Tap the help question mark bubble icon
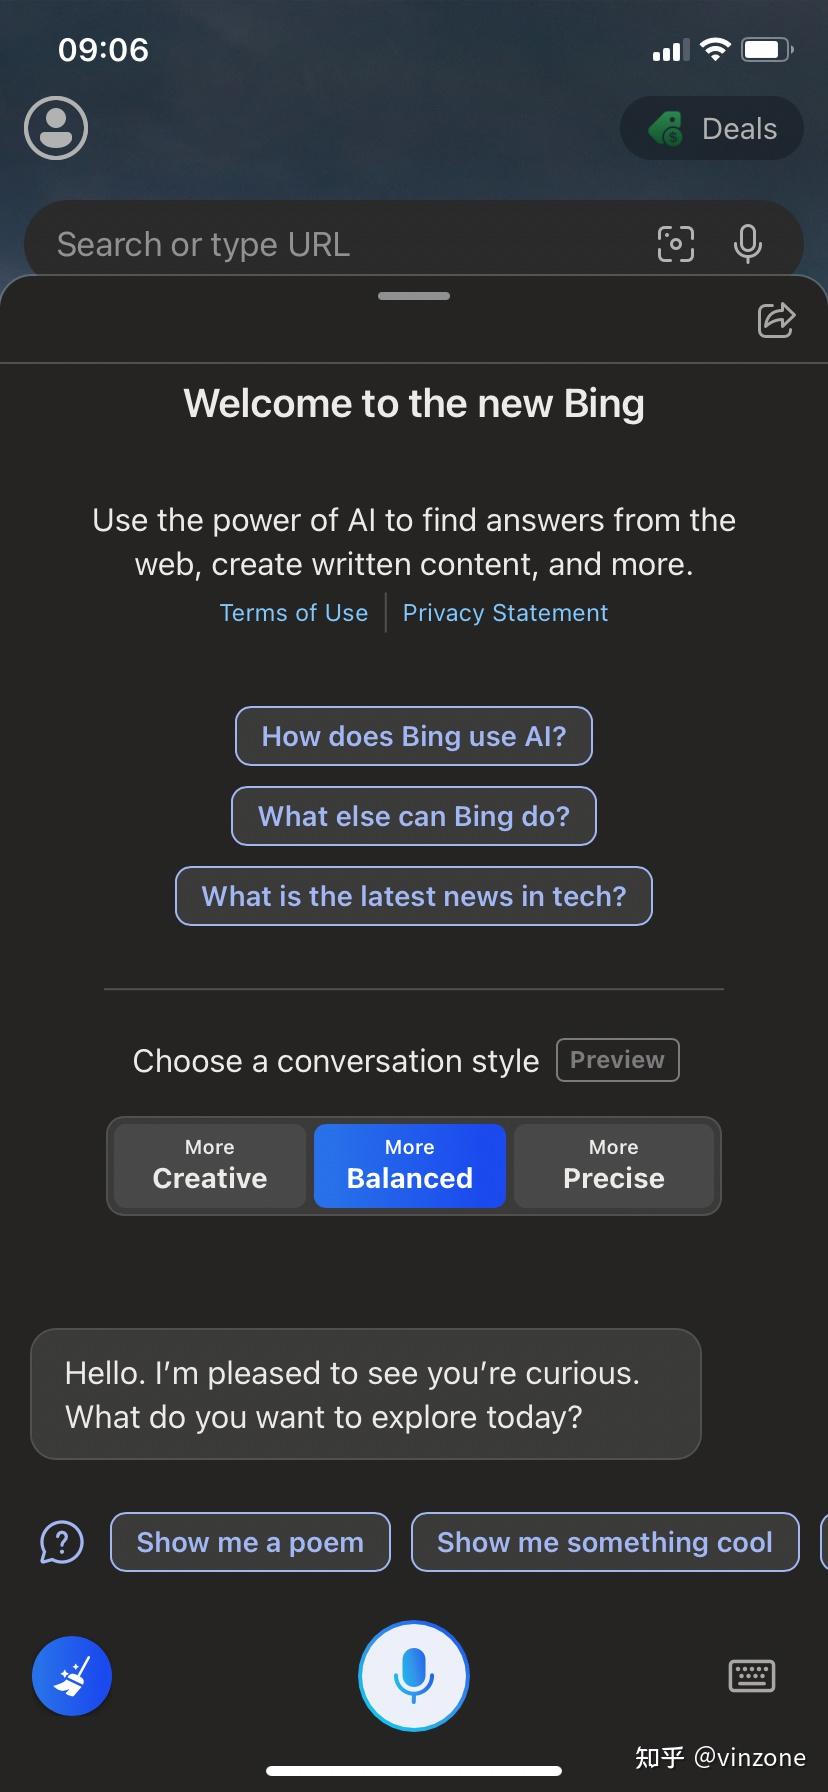This screenshot has height=1792, width=828. pos(61,1542)
